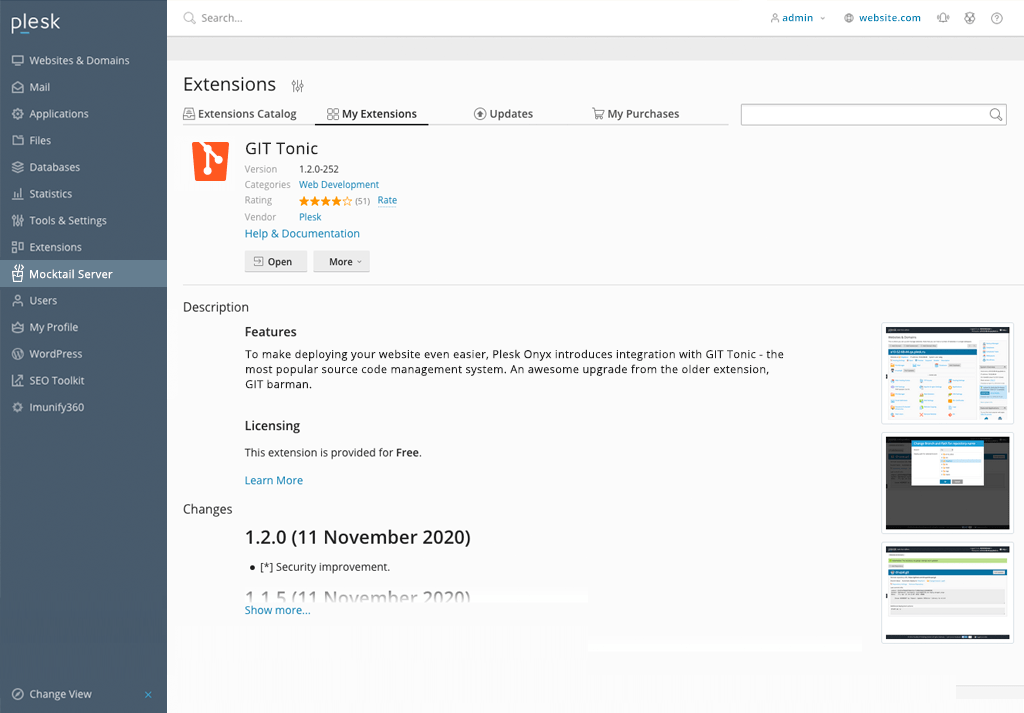
Task: Switch to the Updates tab
Action: [503, 114]
